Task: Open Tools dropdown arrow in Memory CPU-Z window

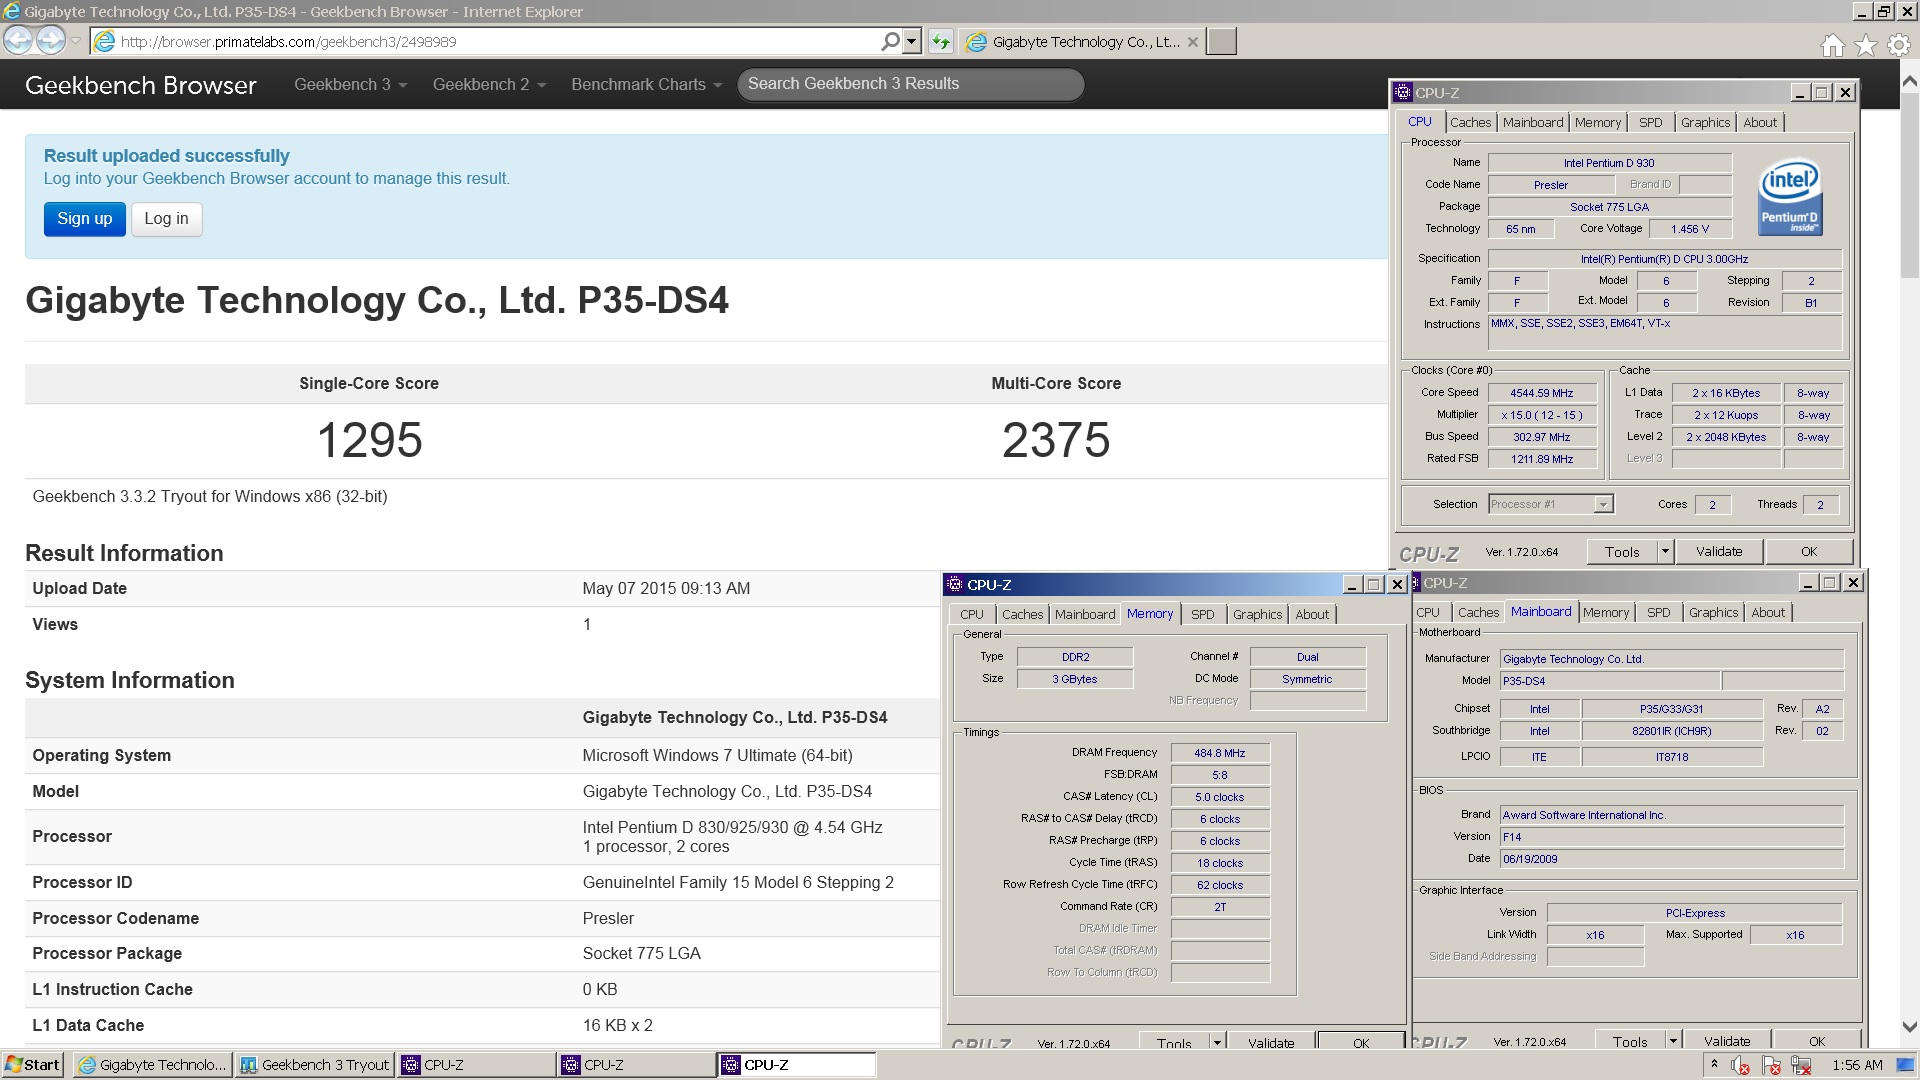Action: (x=1217, y=1042)
